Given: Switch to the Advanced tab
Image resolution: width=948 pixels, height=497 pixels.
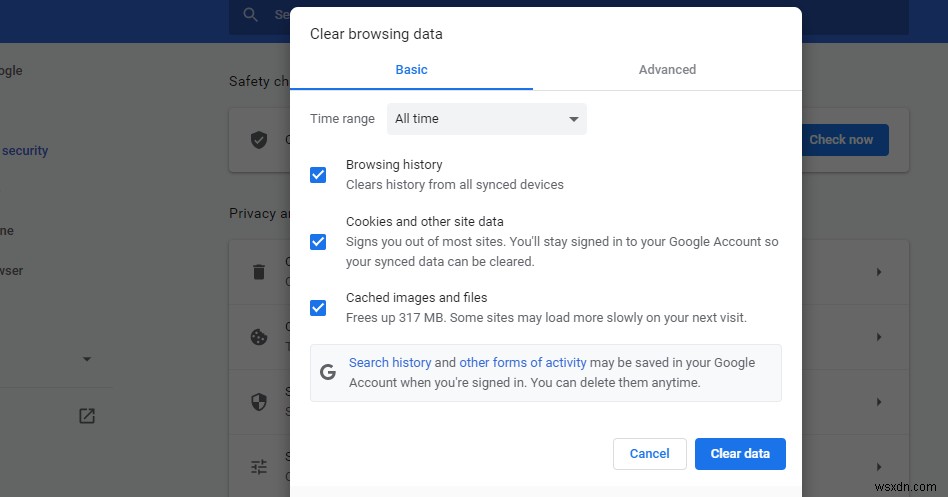Looking at the screenshot, I should click(x=667, y=70).
